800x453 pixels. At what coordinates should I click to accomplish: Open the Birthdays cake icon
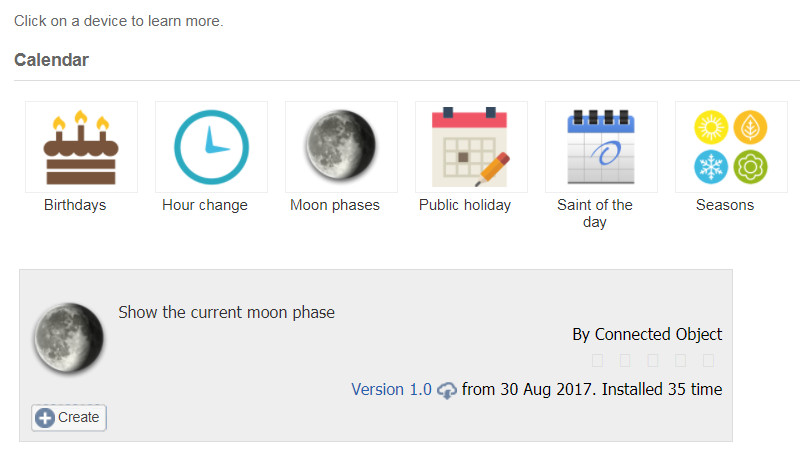point(81,147)
